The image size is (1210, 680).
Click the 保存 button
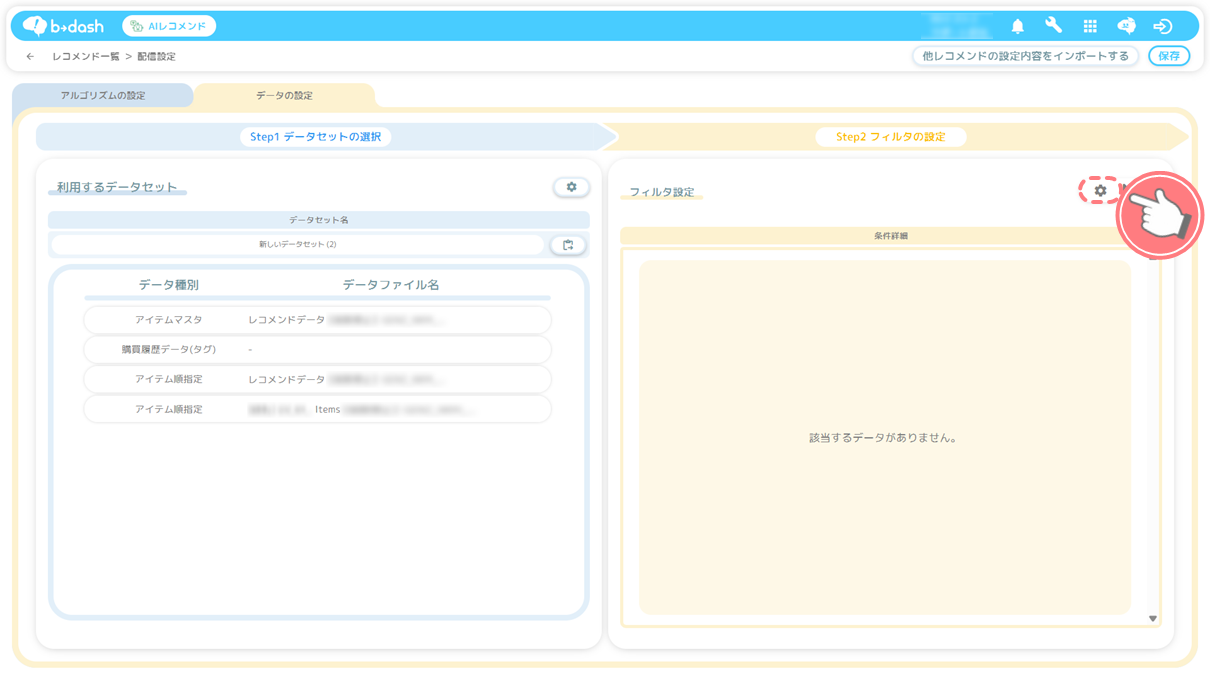pos(1168,56)
